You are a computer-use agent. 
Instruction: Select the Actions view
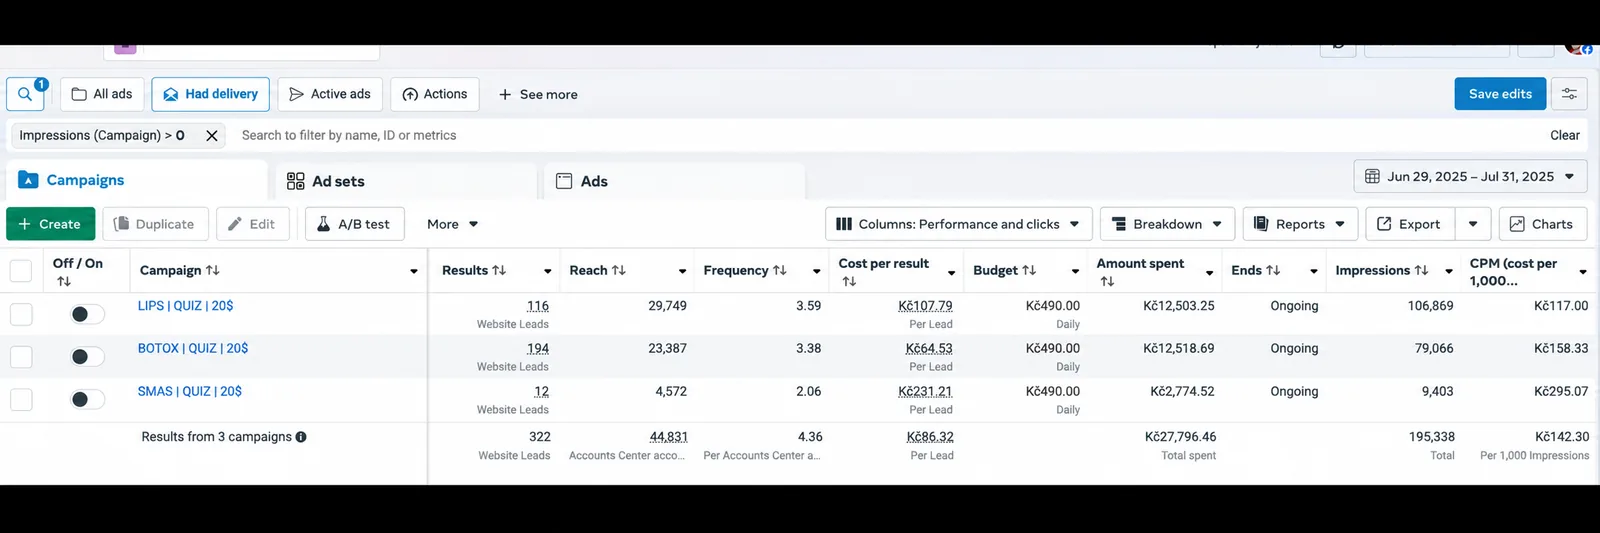435,94
